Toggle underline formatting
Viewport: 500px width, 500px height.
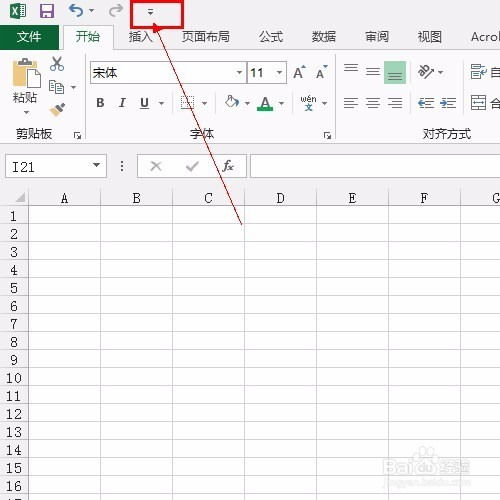[144, 103]
